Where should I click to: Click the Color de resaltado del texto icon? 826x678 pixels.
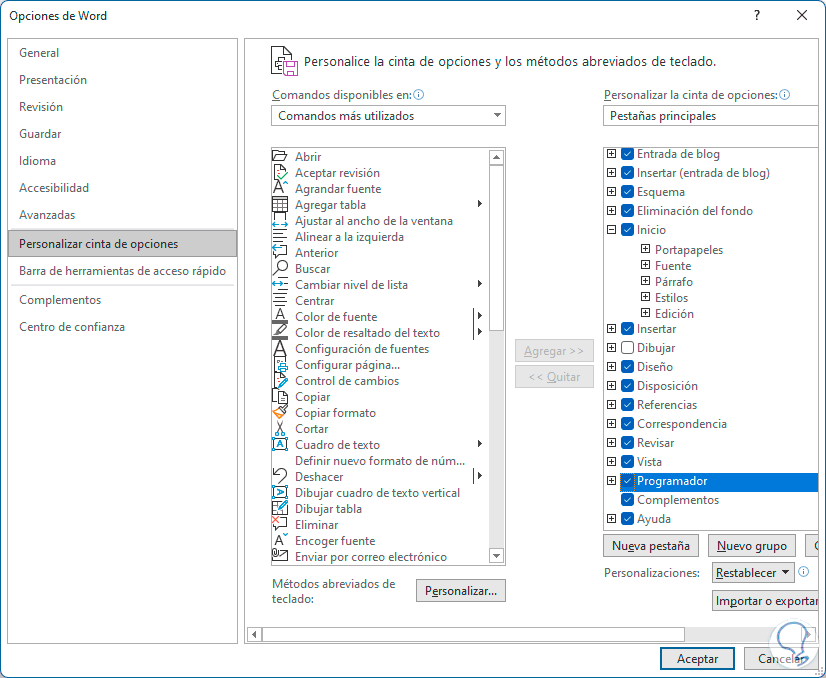click(280, 332)
